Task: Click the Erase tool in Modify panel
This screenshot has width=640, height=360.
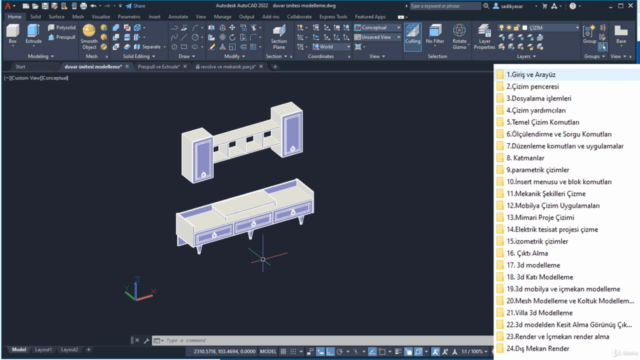Action: pos(211,47)
